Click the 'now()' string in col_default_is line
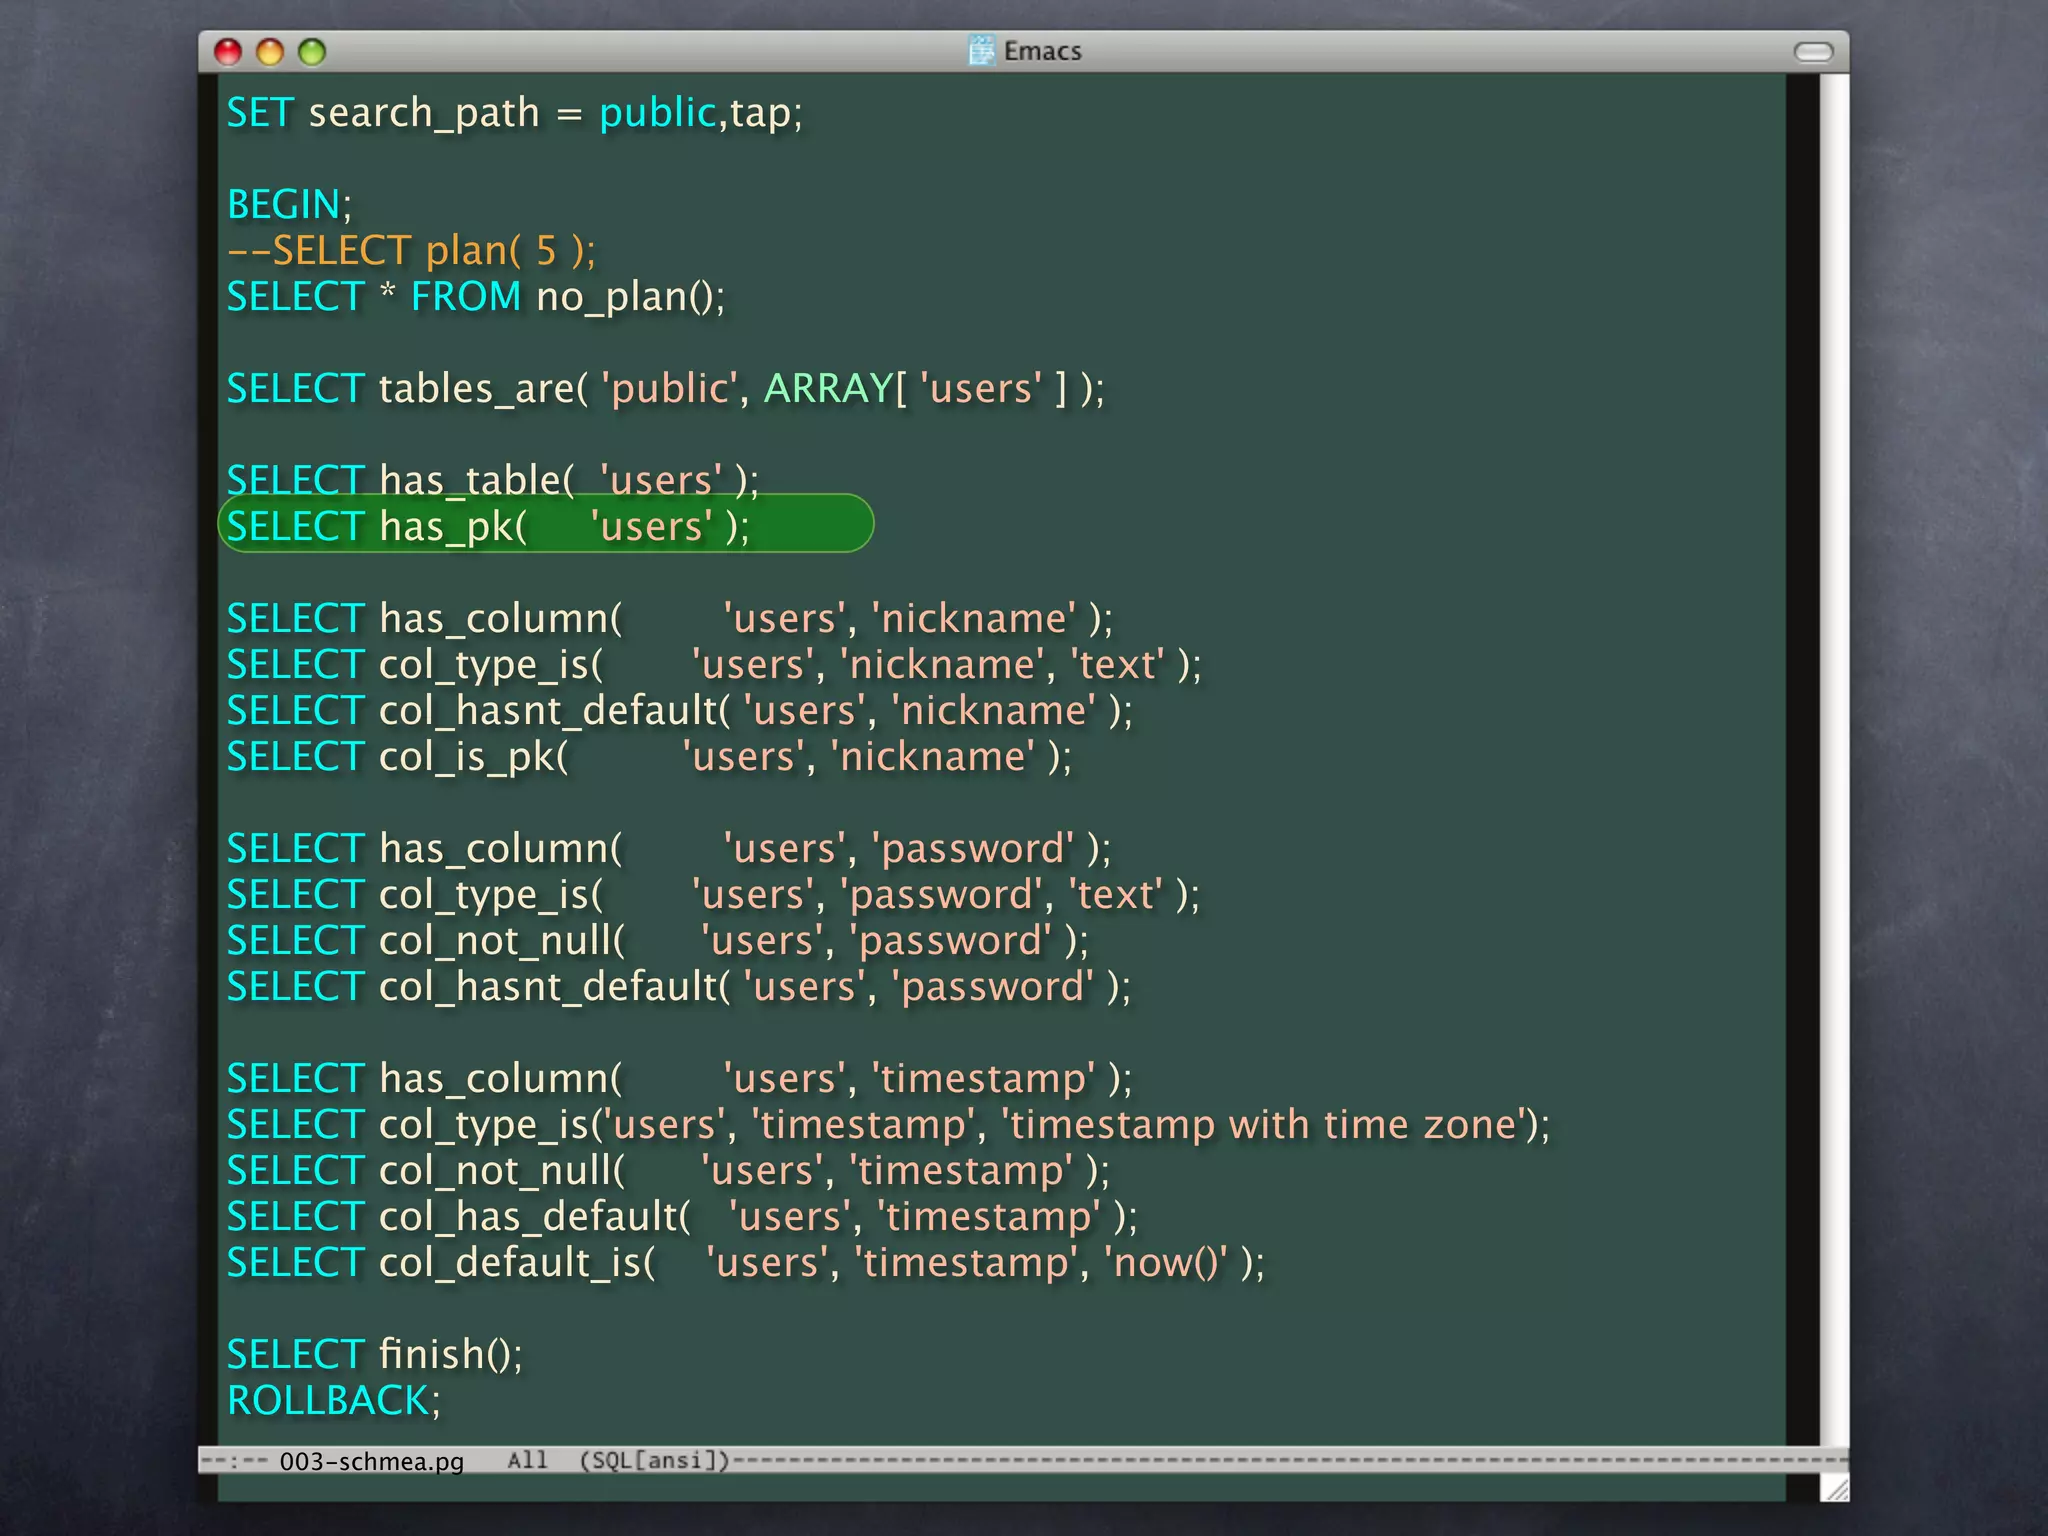2048x1536 pixels. click(1165, 1263)
